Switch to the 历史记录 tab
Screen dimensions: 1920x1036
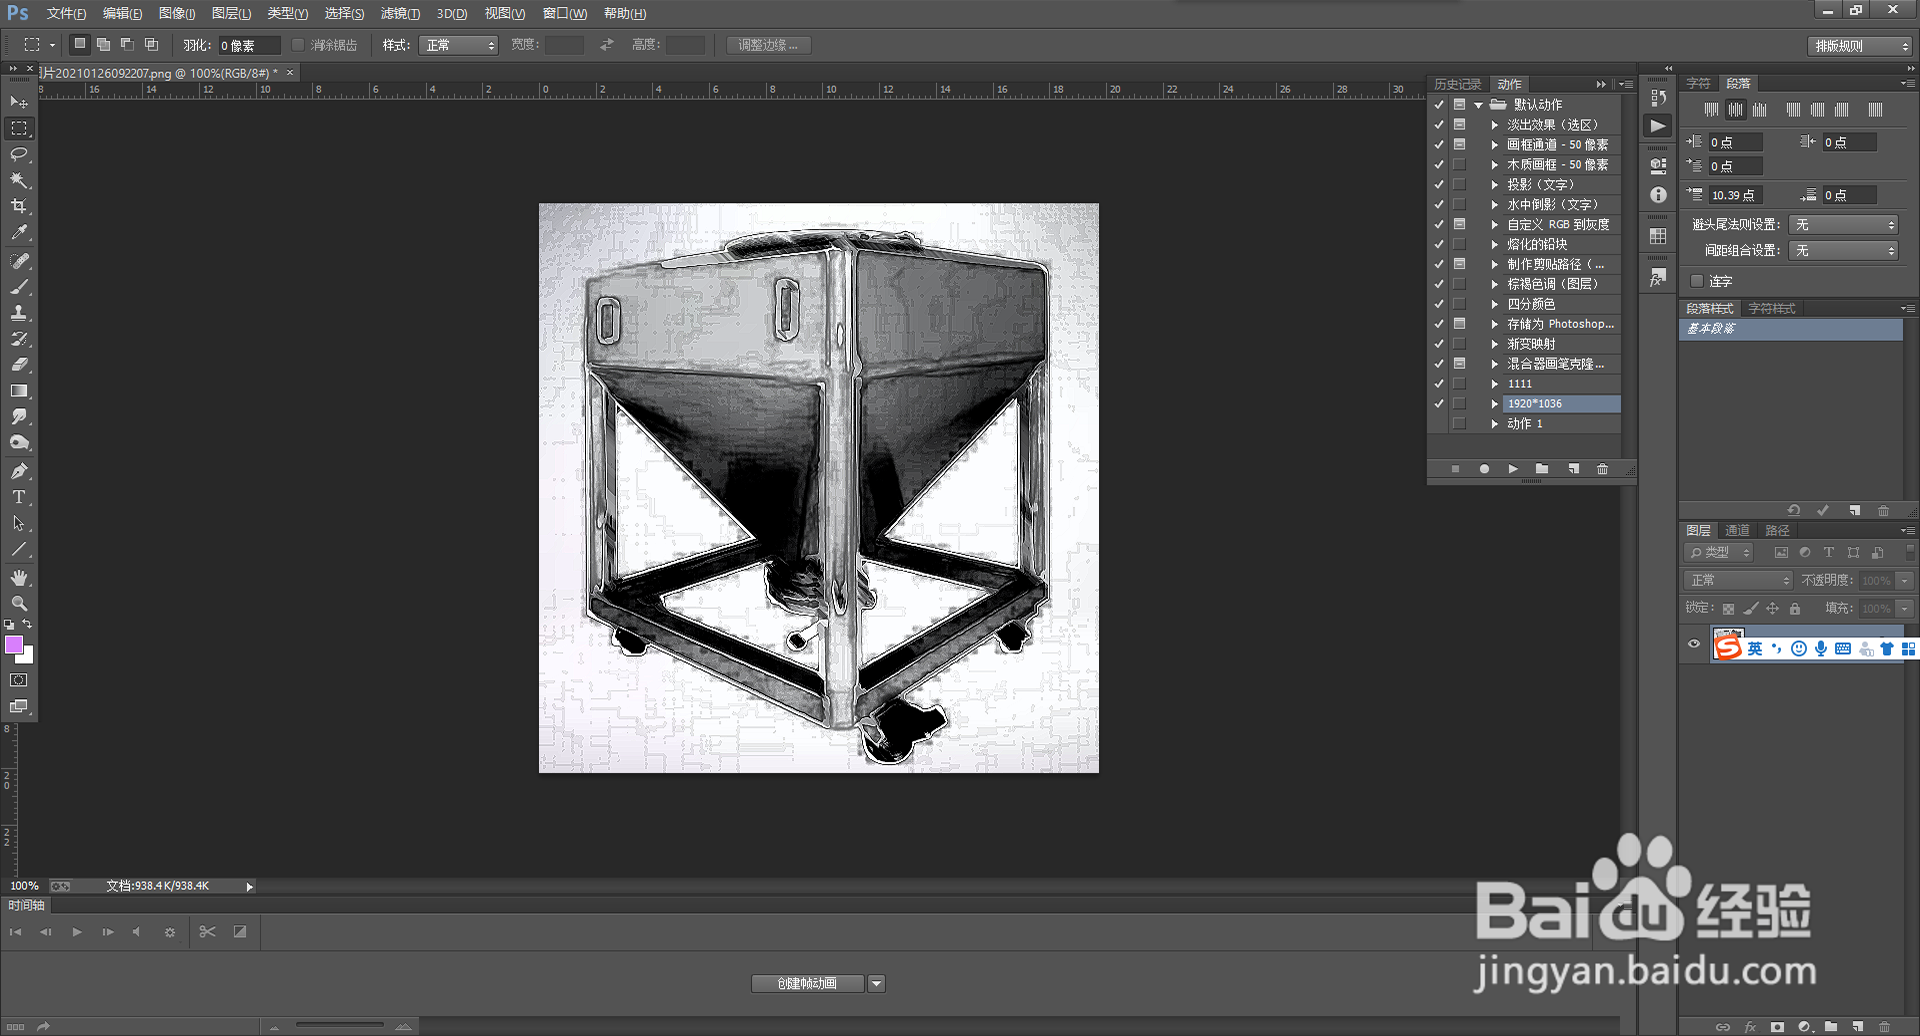[x=1457, y=84]
